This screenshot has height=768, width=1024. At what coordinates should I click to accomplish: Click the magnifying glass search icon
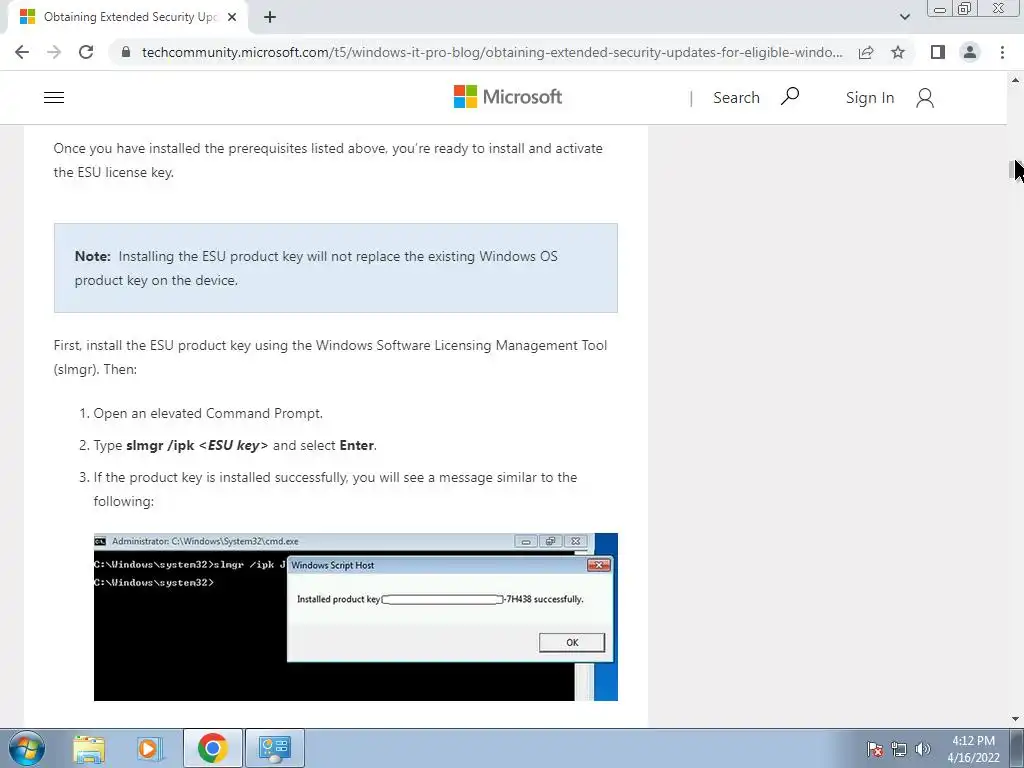pos(790,97)
